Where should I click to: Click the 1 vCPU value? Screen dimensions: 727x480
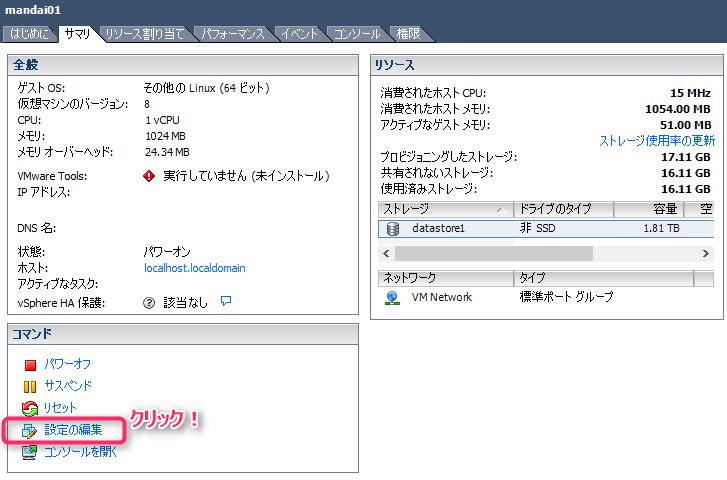point(162,121)
